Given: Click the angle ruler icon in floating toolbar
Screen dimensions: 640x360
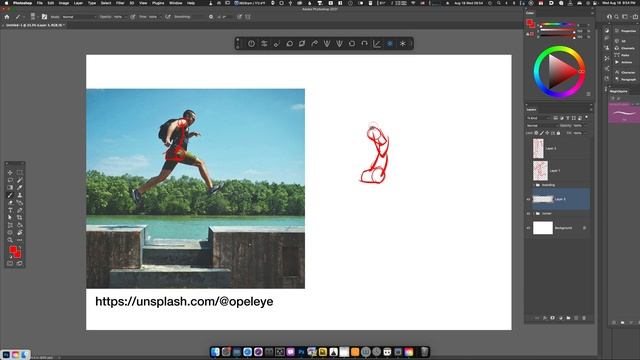Looking at the screenshot, I should (x=377, y=43).
